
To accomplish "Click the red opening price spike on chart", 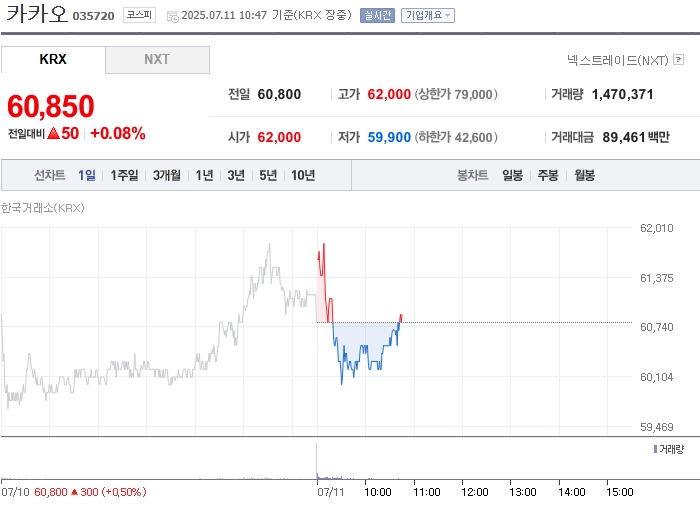I will click(324, 244).
